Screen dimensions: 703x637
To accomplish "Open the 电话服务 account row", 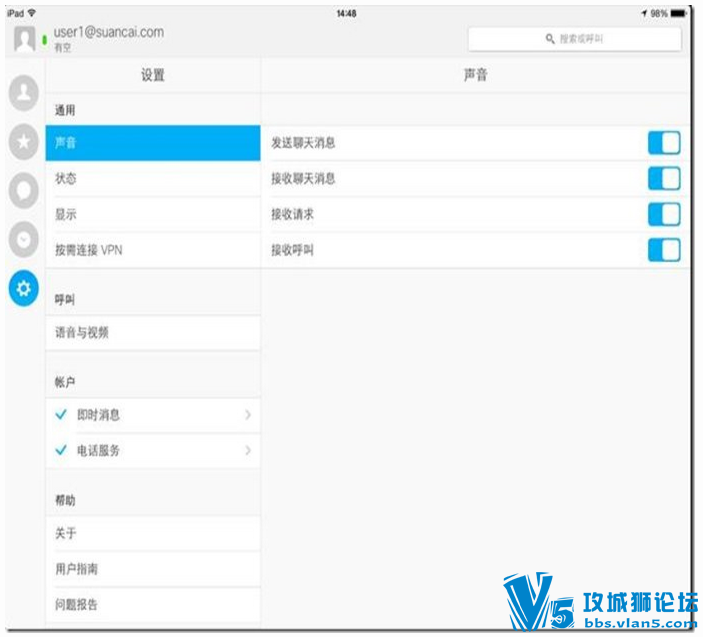I will (x=153, y=450).
